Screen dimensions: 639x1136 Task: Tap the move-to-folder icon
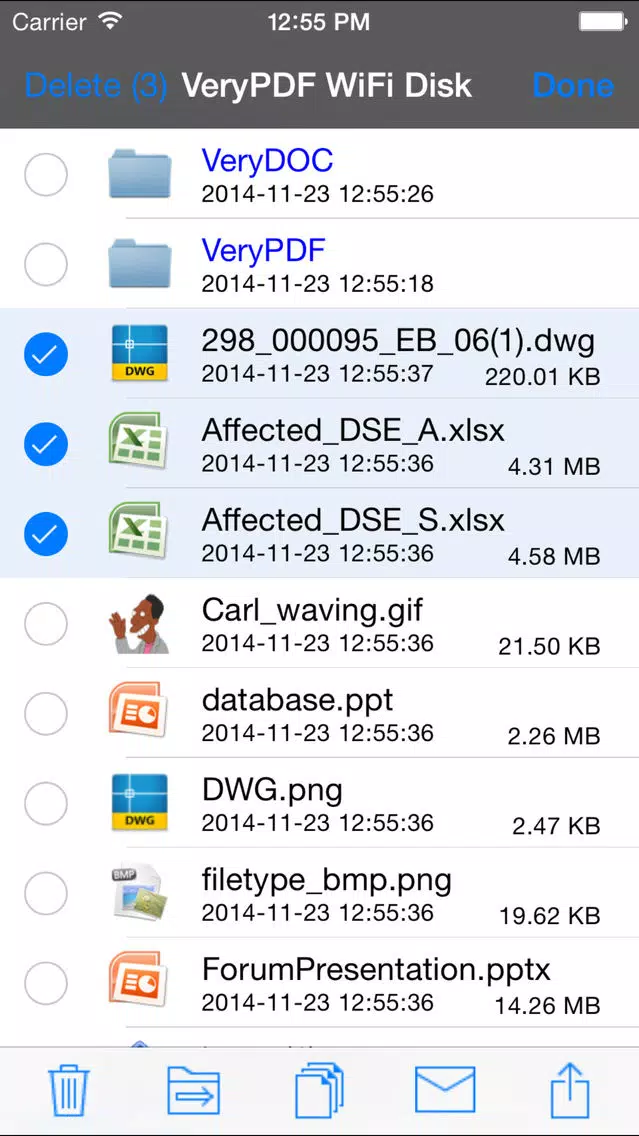click(193, 1090)
